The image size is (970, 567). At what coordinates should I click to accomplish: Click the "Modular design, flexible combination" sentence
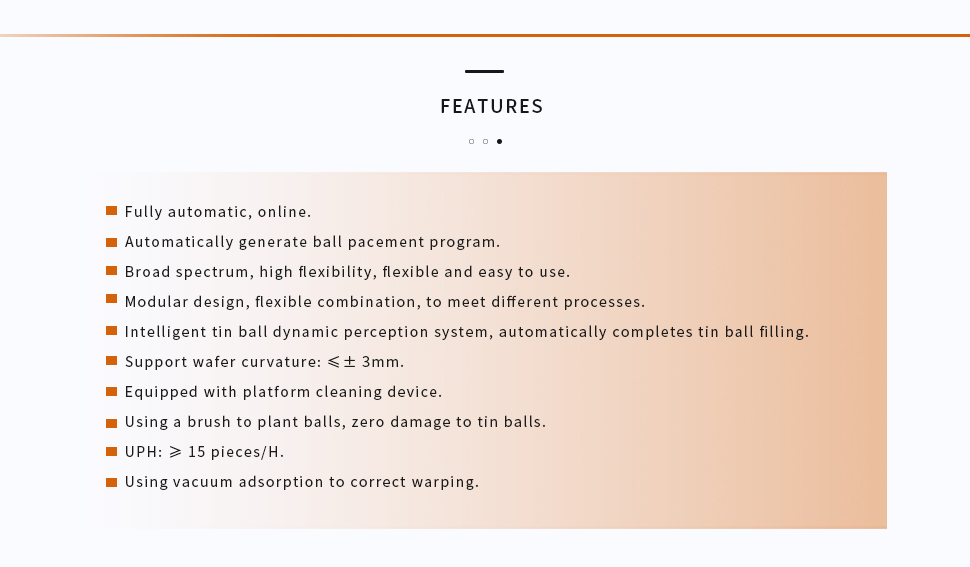pyautogui.click(x=384, y=302)
